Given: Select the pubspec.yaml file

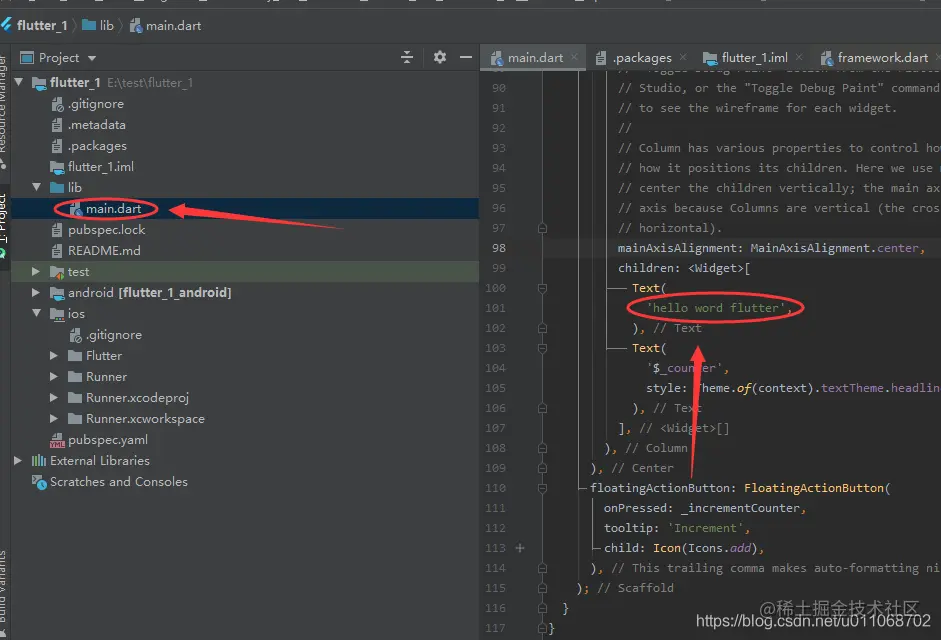Looking at the screenshot, I should click(99, 440).
